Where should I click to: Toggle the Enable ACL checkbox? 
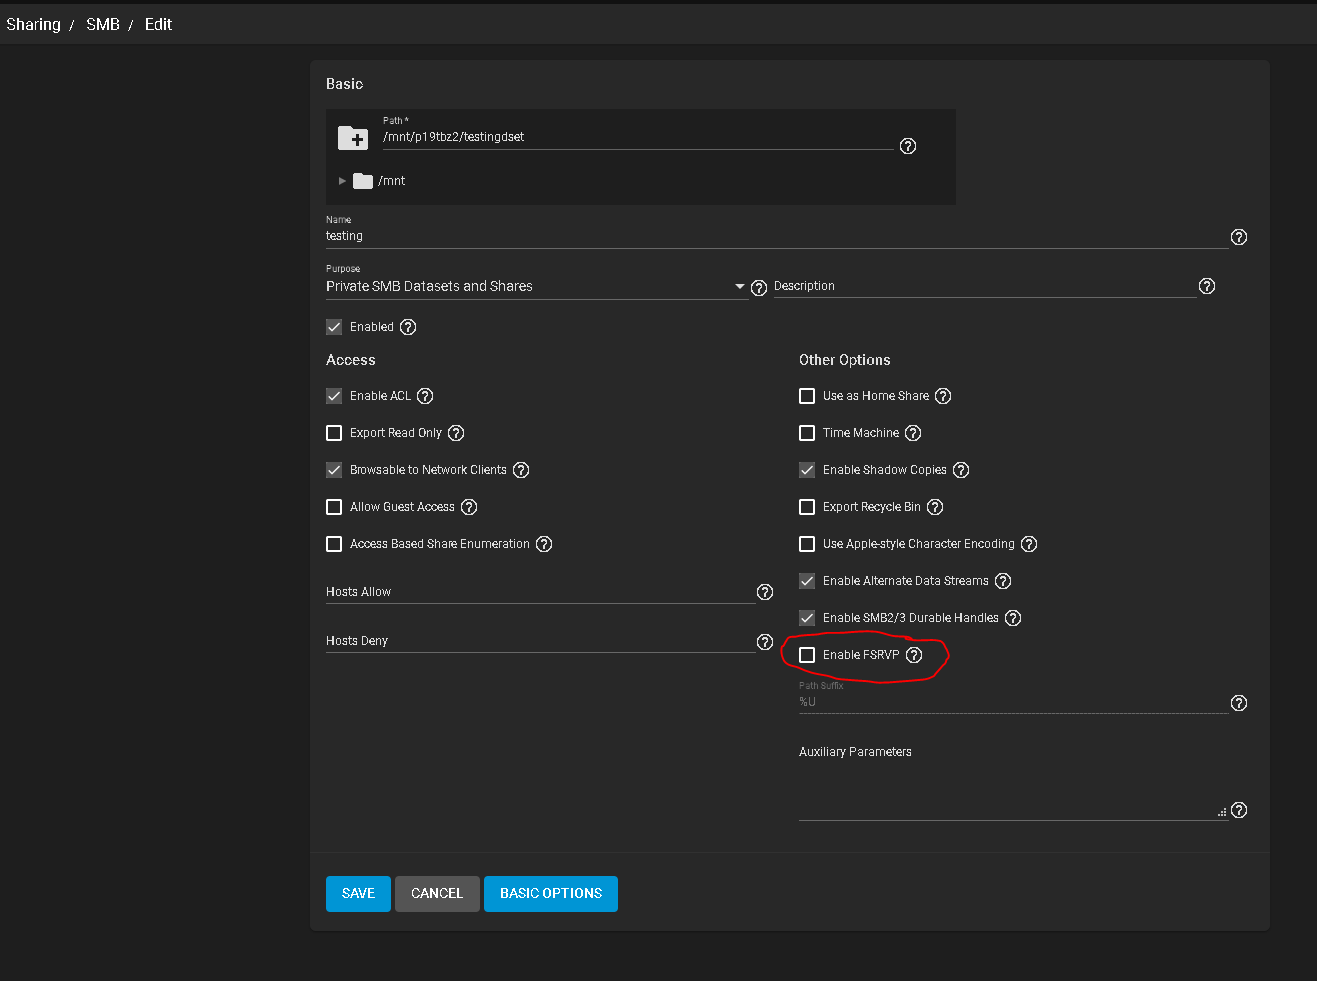point(334,396)
